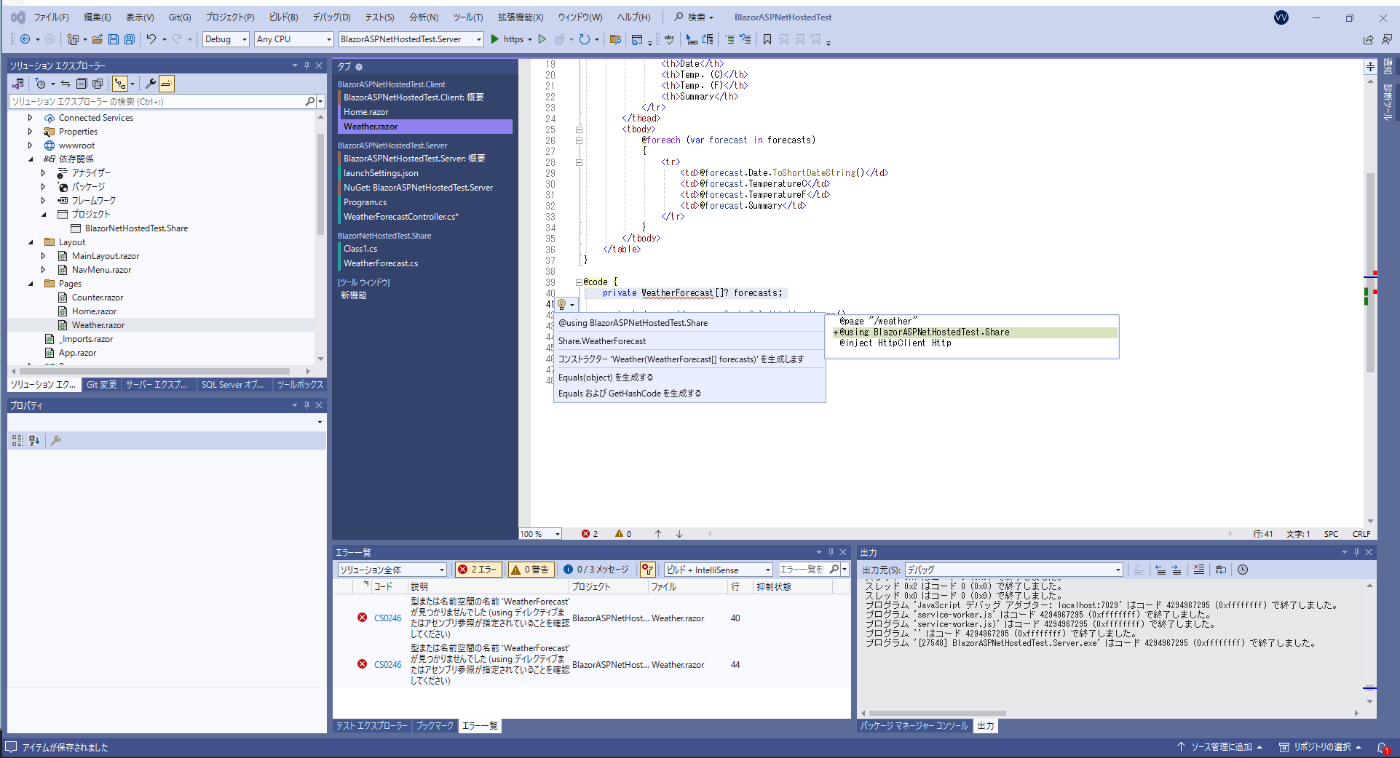The height and width of the screenshot is (758, 1400).
Task: Toggle word wrap icon in Output panel
Action: (x=1220, y=569)
